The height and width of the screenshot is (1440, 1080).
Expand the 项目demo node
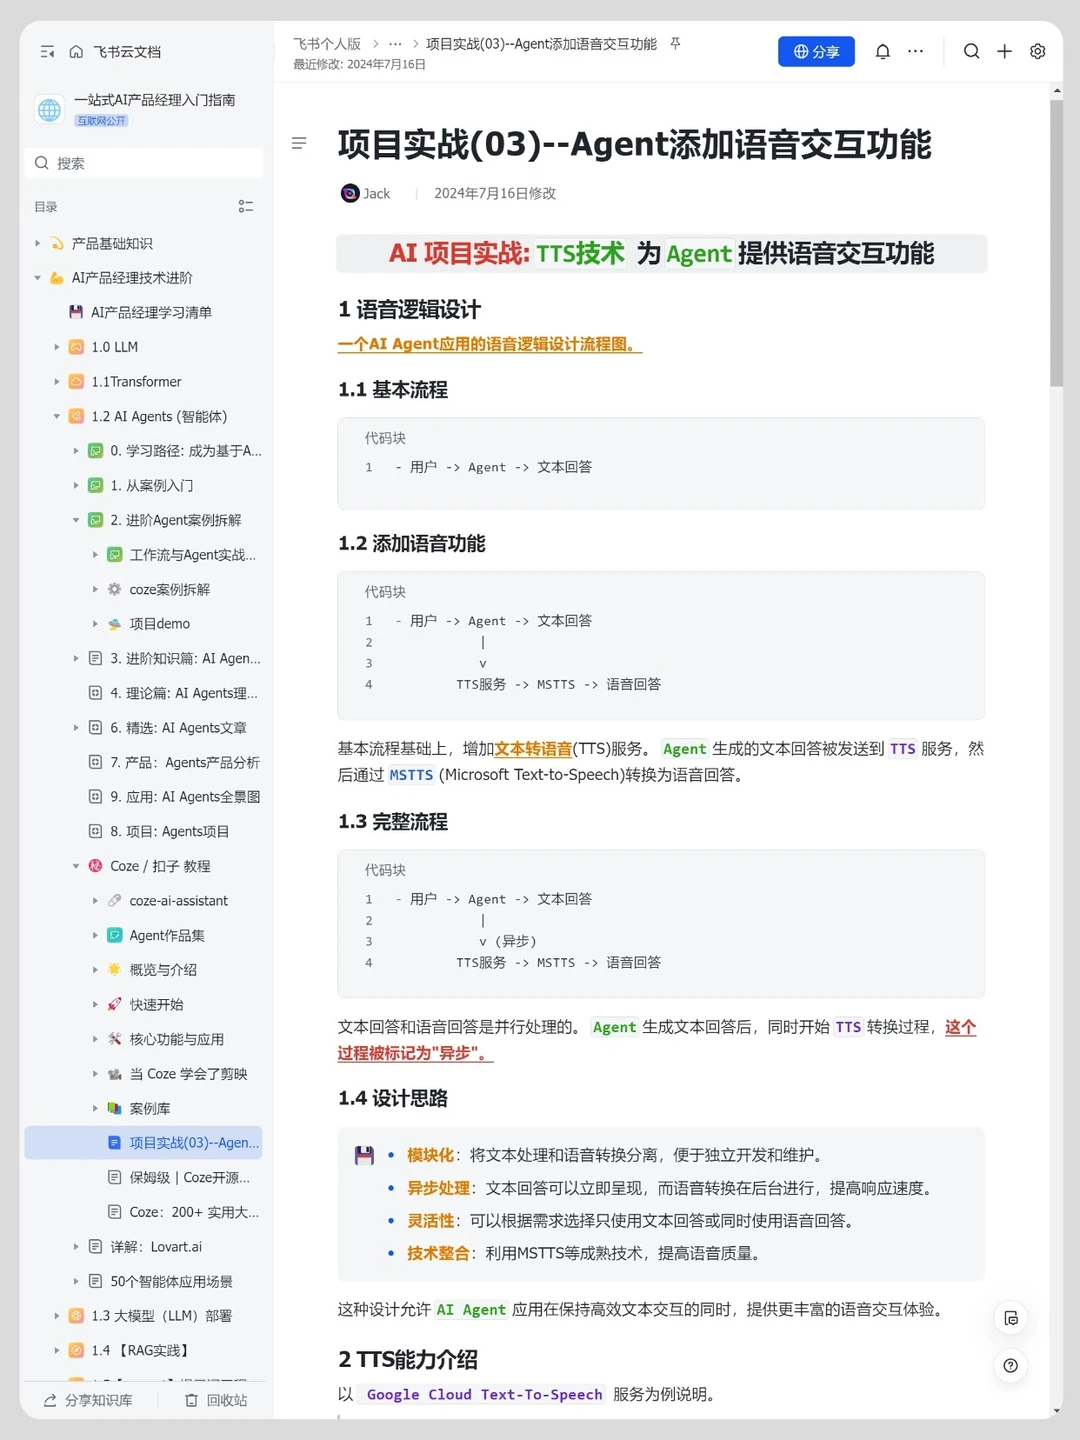click(95, 624)
